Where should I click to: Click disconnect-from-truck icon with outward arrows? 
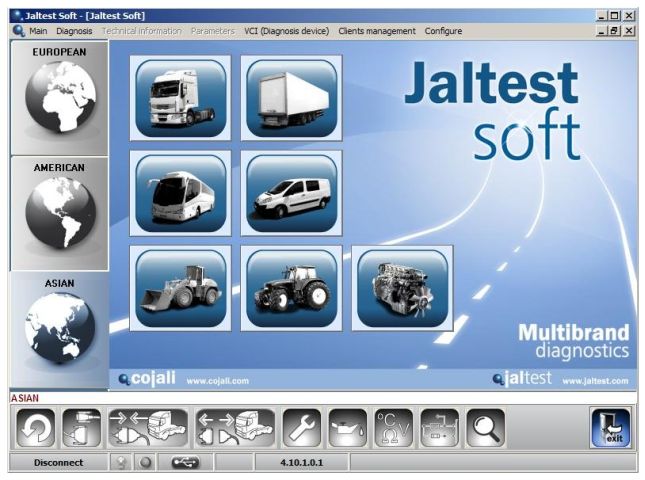[x=235, y=428]
